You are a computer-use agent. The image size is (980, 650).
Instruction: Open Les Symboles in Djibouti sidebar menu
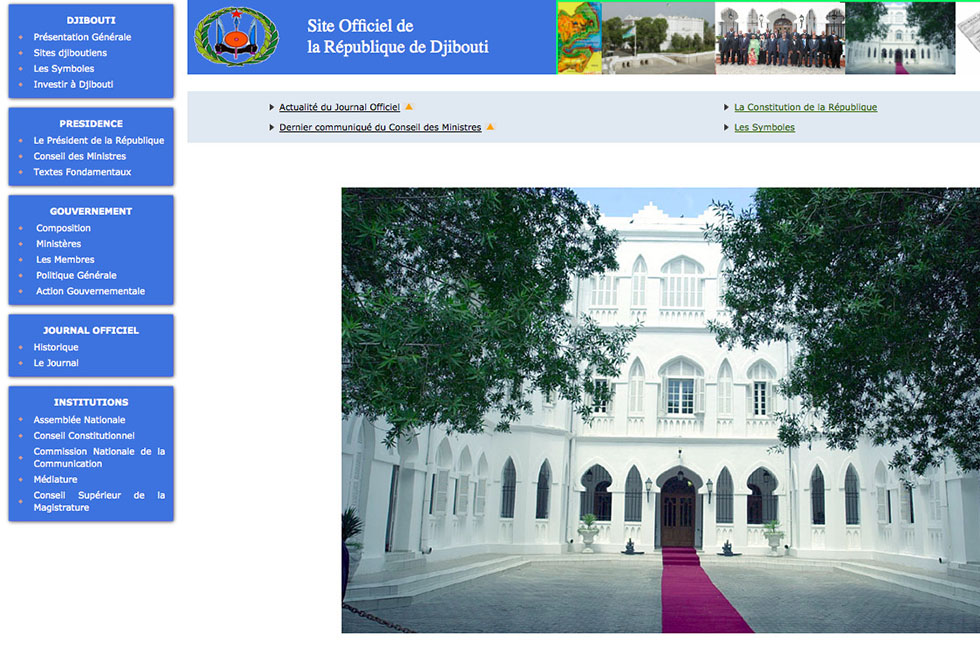(64, 68)
